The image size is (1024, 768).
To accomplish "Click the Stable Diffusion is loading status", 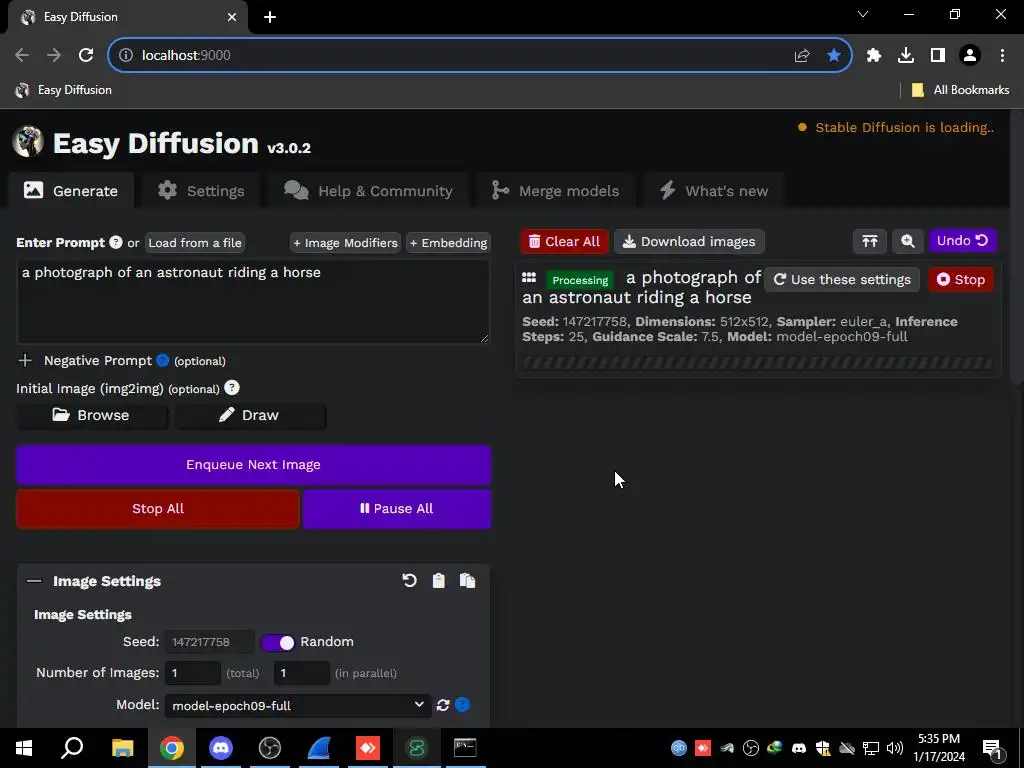I will [896, 127].
